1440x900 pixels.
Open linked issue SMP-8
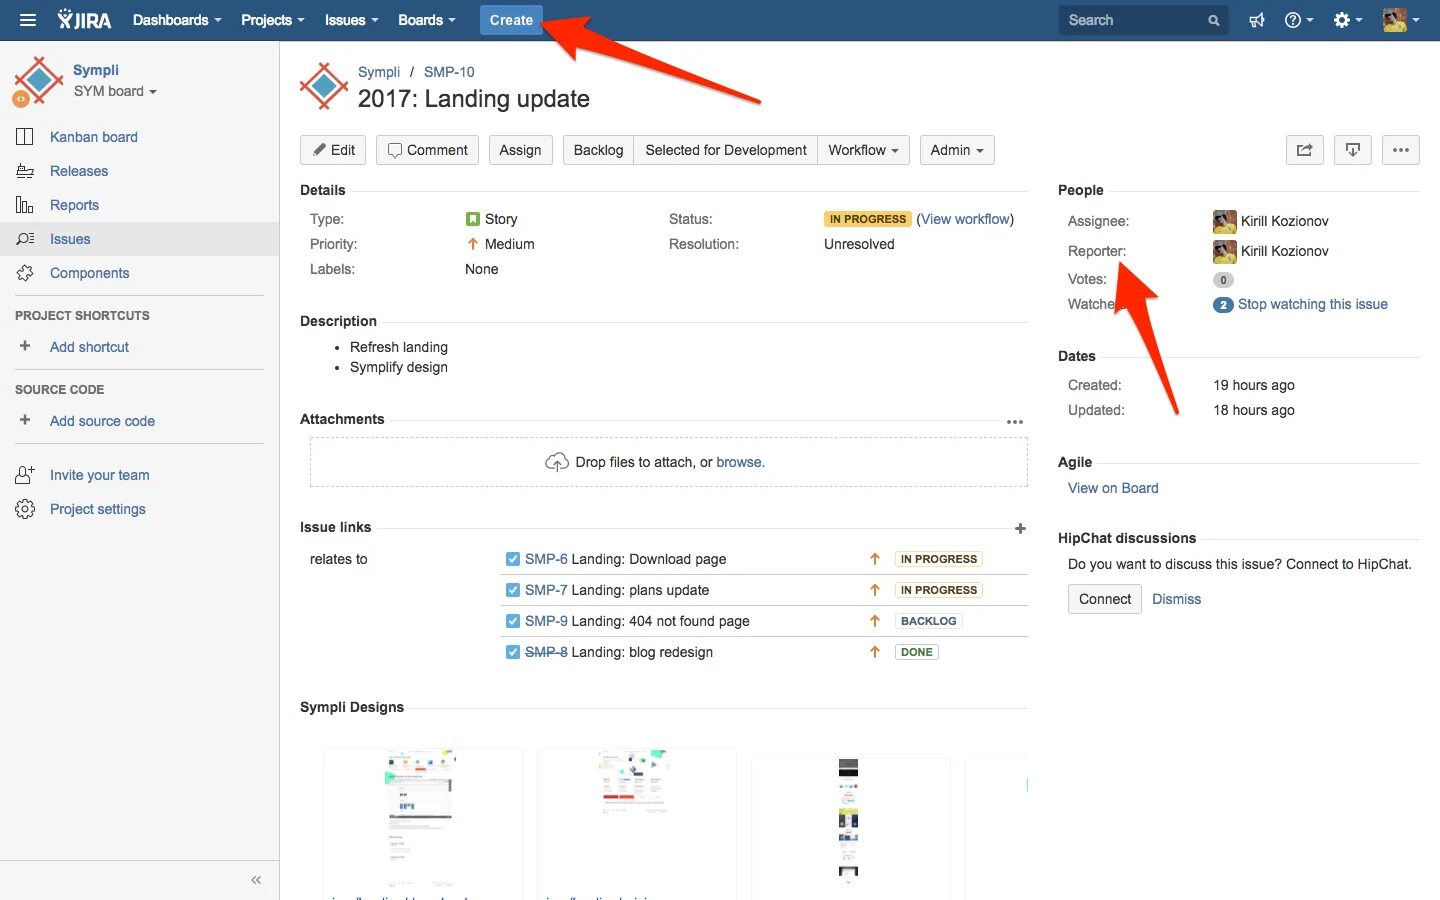pyautogui.click(x=546, y=652)
